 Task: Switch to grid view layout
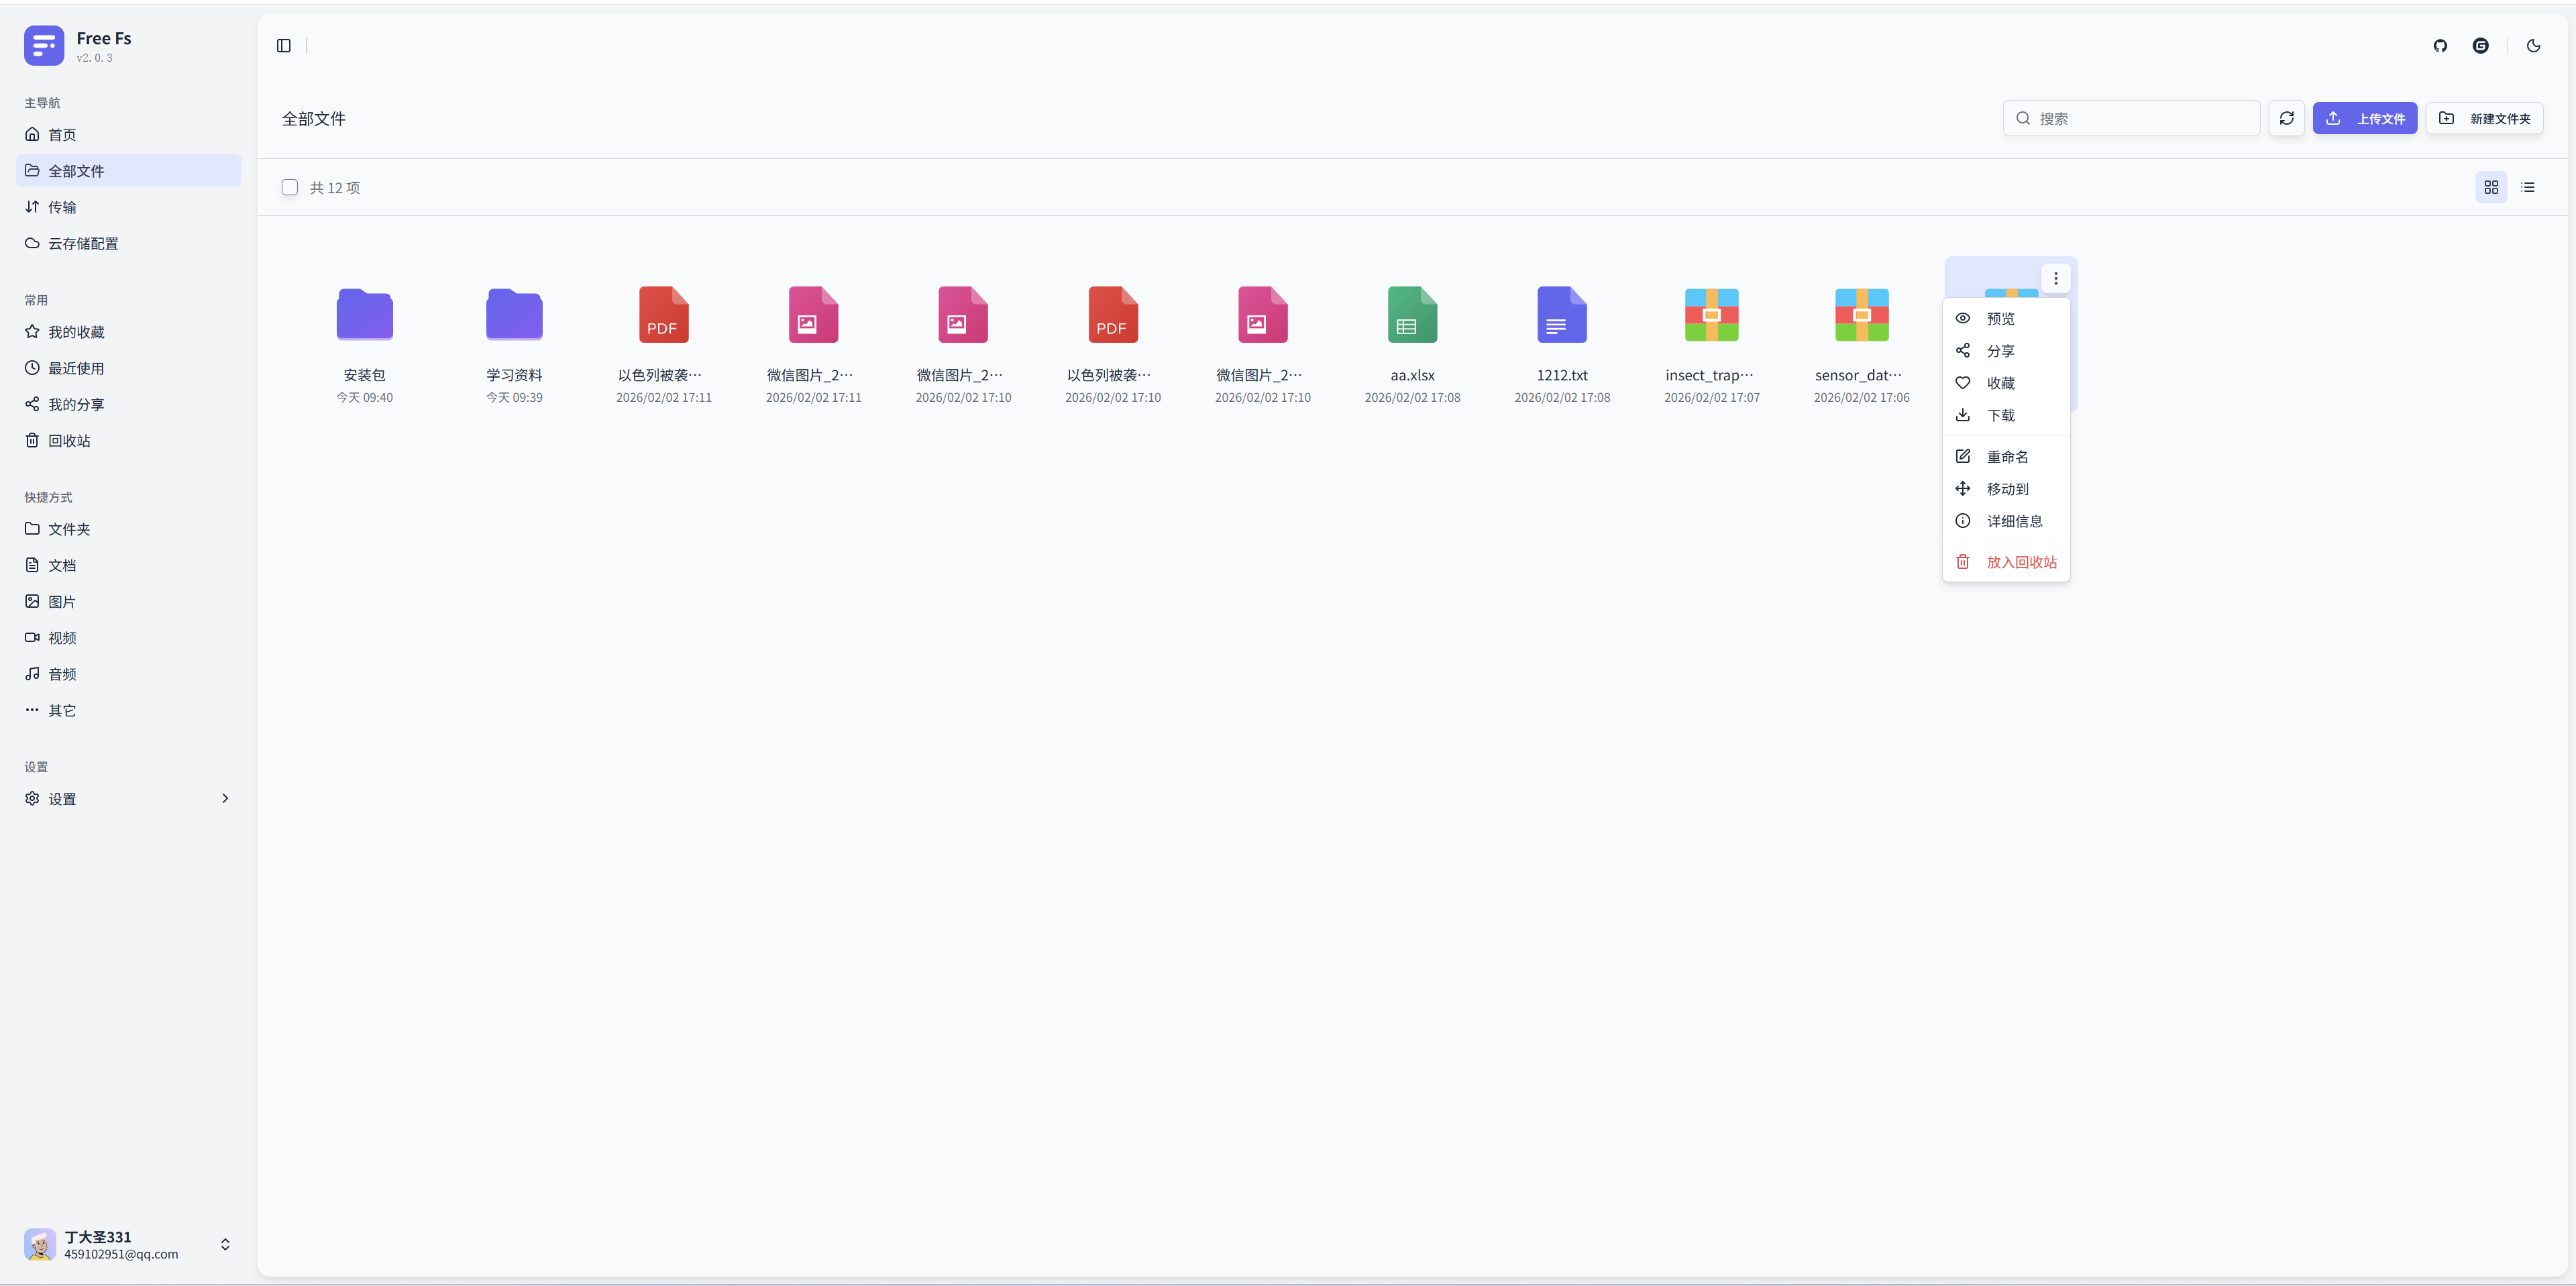(2490, 187)
